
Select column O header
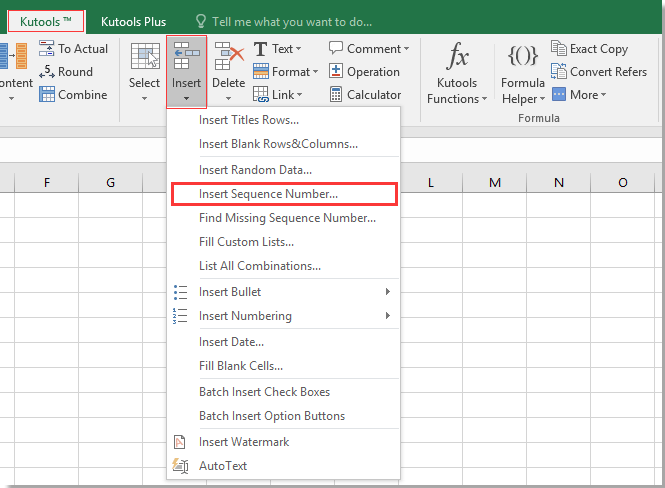click(623, 183)
